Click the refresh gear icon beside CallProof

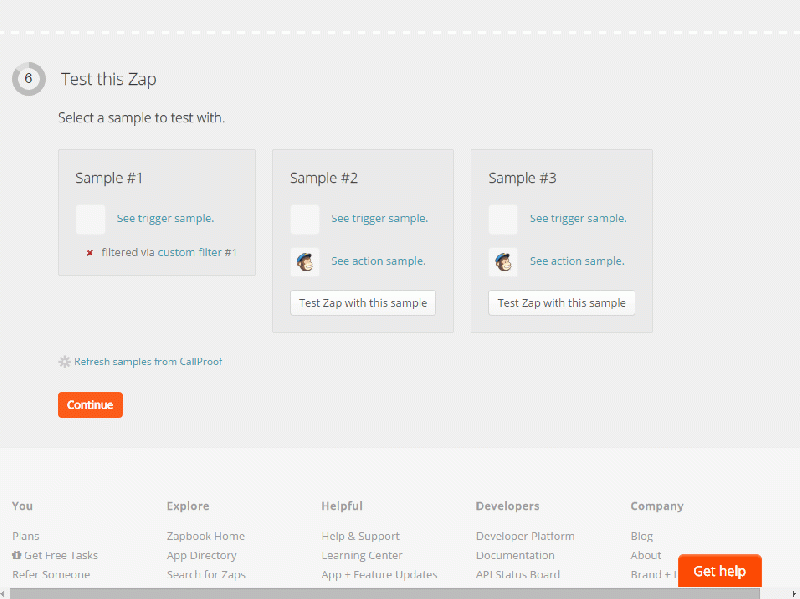[x=65, y=362]
